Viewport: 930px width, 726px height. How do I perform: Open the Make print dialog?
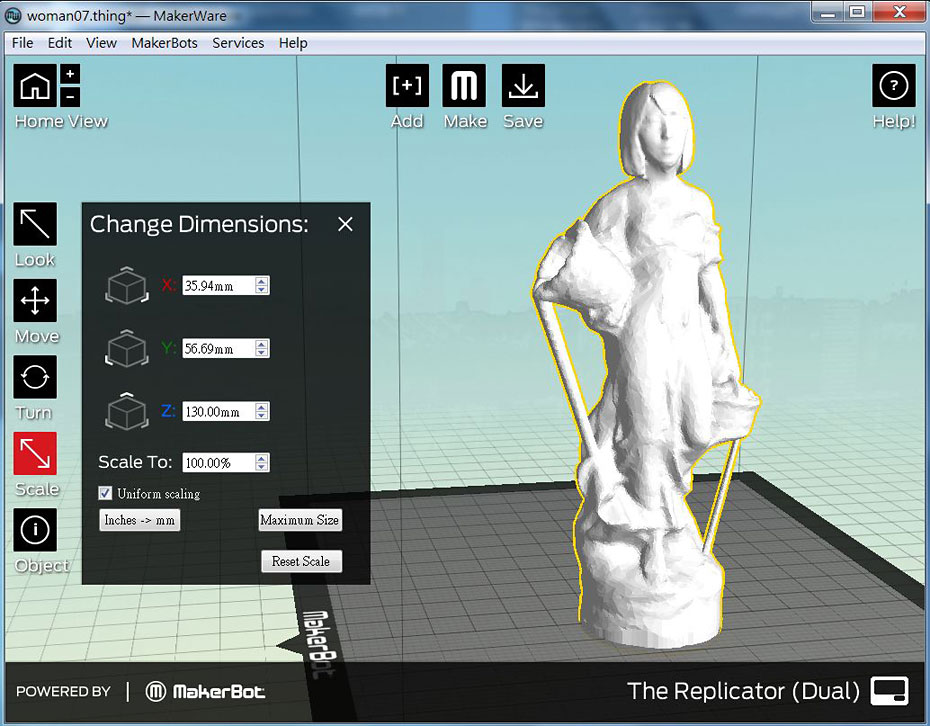[x=464, y=85]
